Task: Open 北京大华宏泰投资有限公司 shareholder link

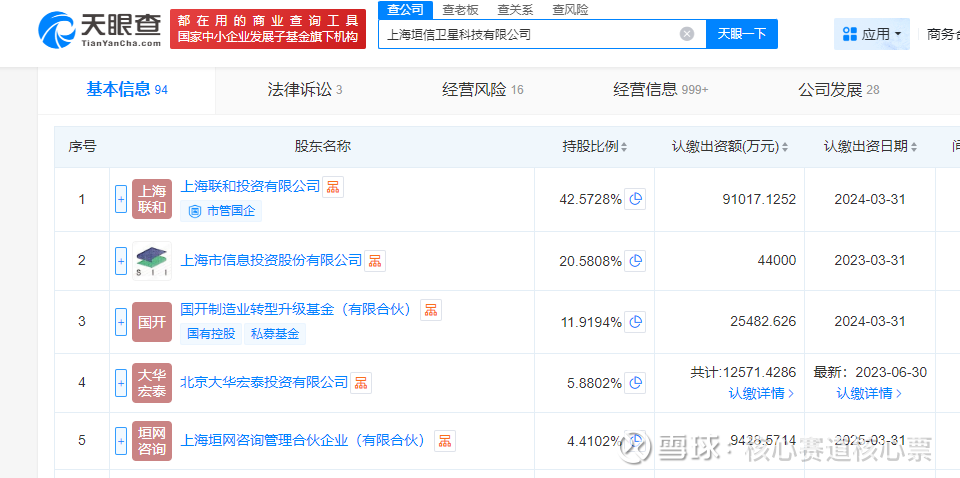Action: click(264, 383)
